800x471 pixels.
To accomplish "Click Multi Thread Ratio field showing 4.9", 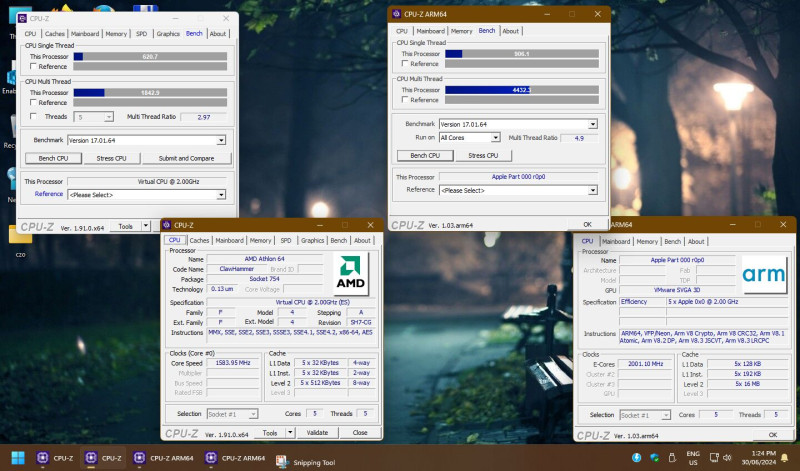I will [x=579, y=138].
